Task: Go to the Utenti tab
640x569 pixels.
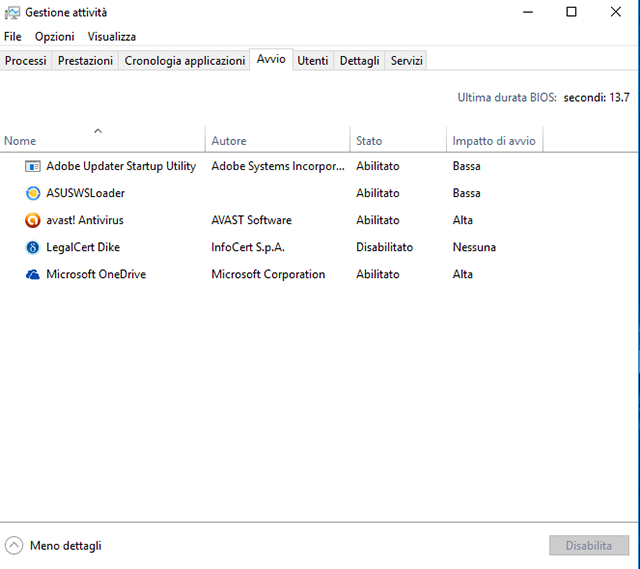Action: 313,61
